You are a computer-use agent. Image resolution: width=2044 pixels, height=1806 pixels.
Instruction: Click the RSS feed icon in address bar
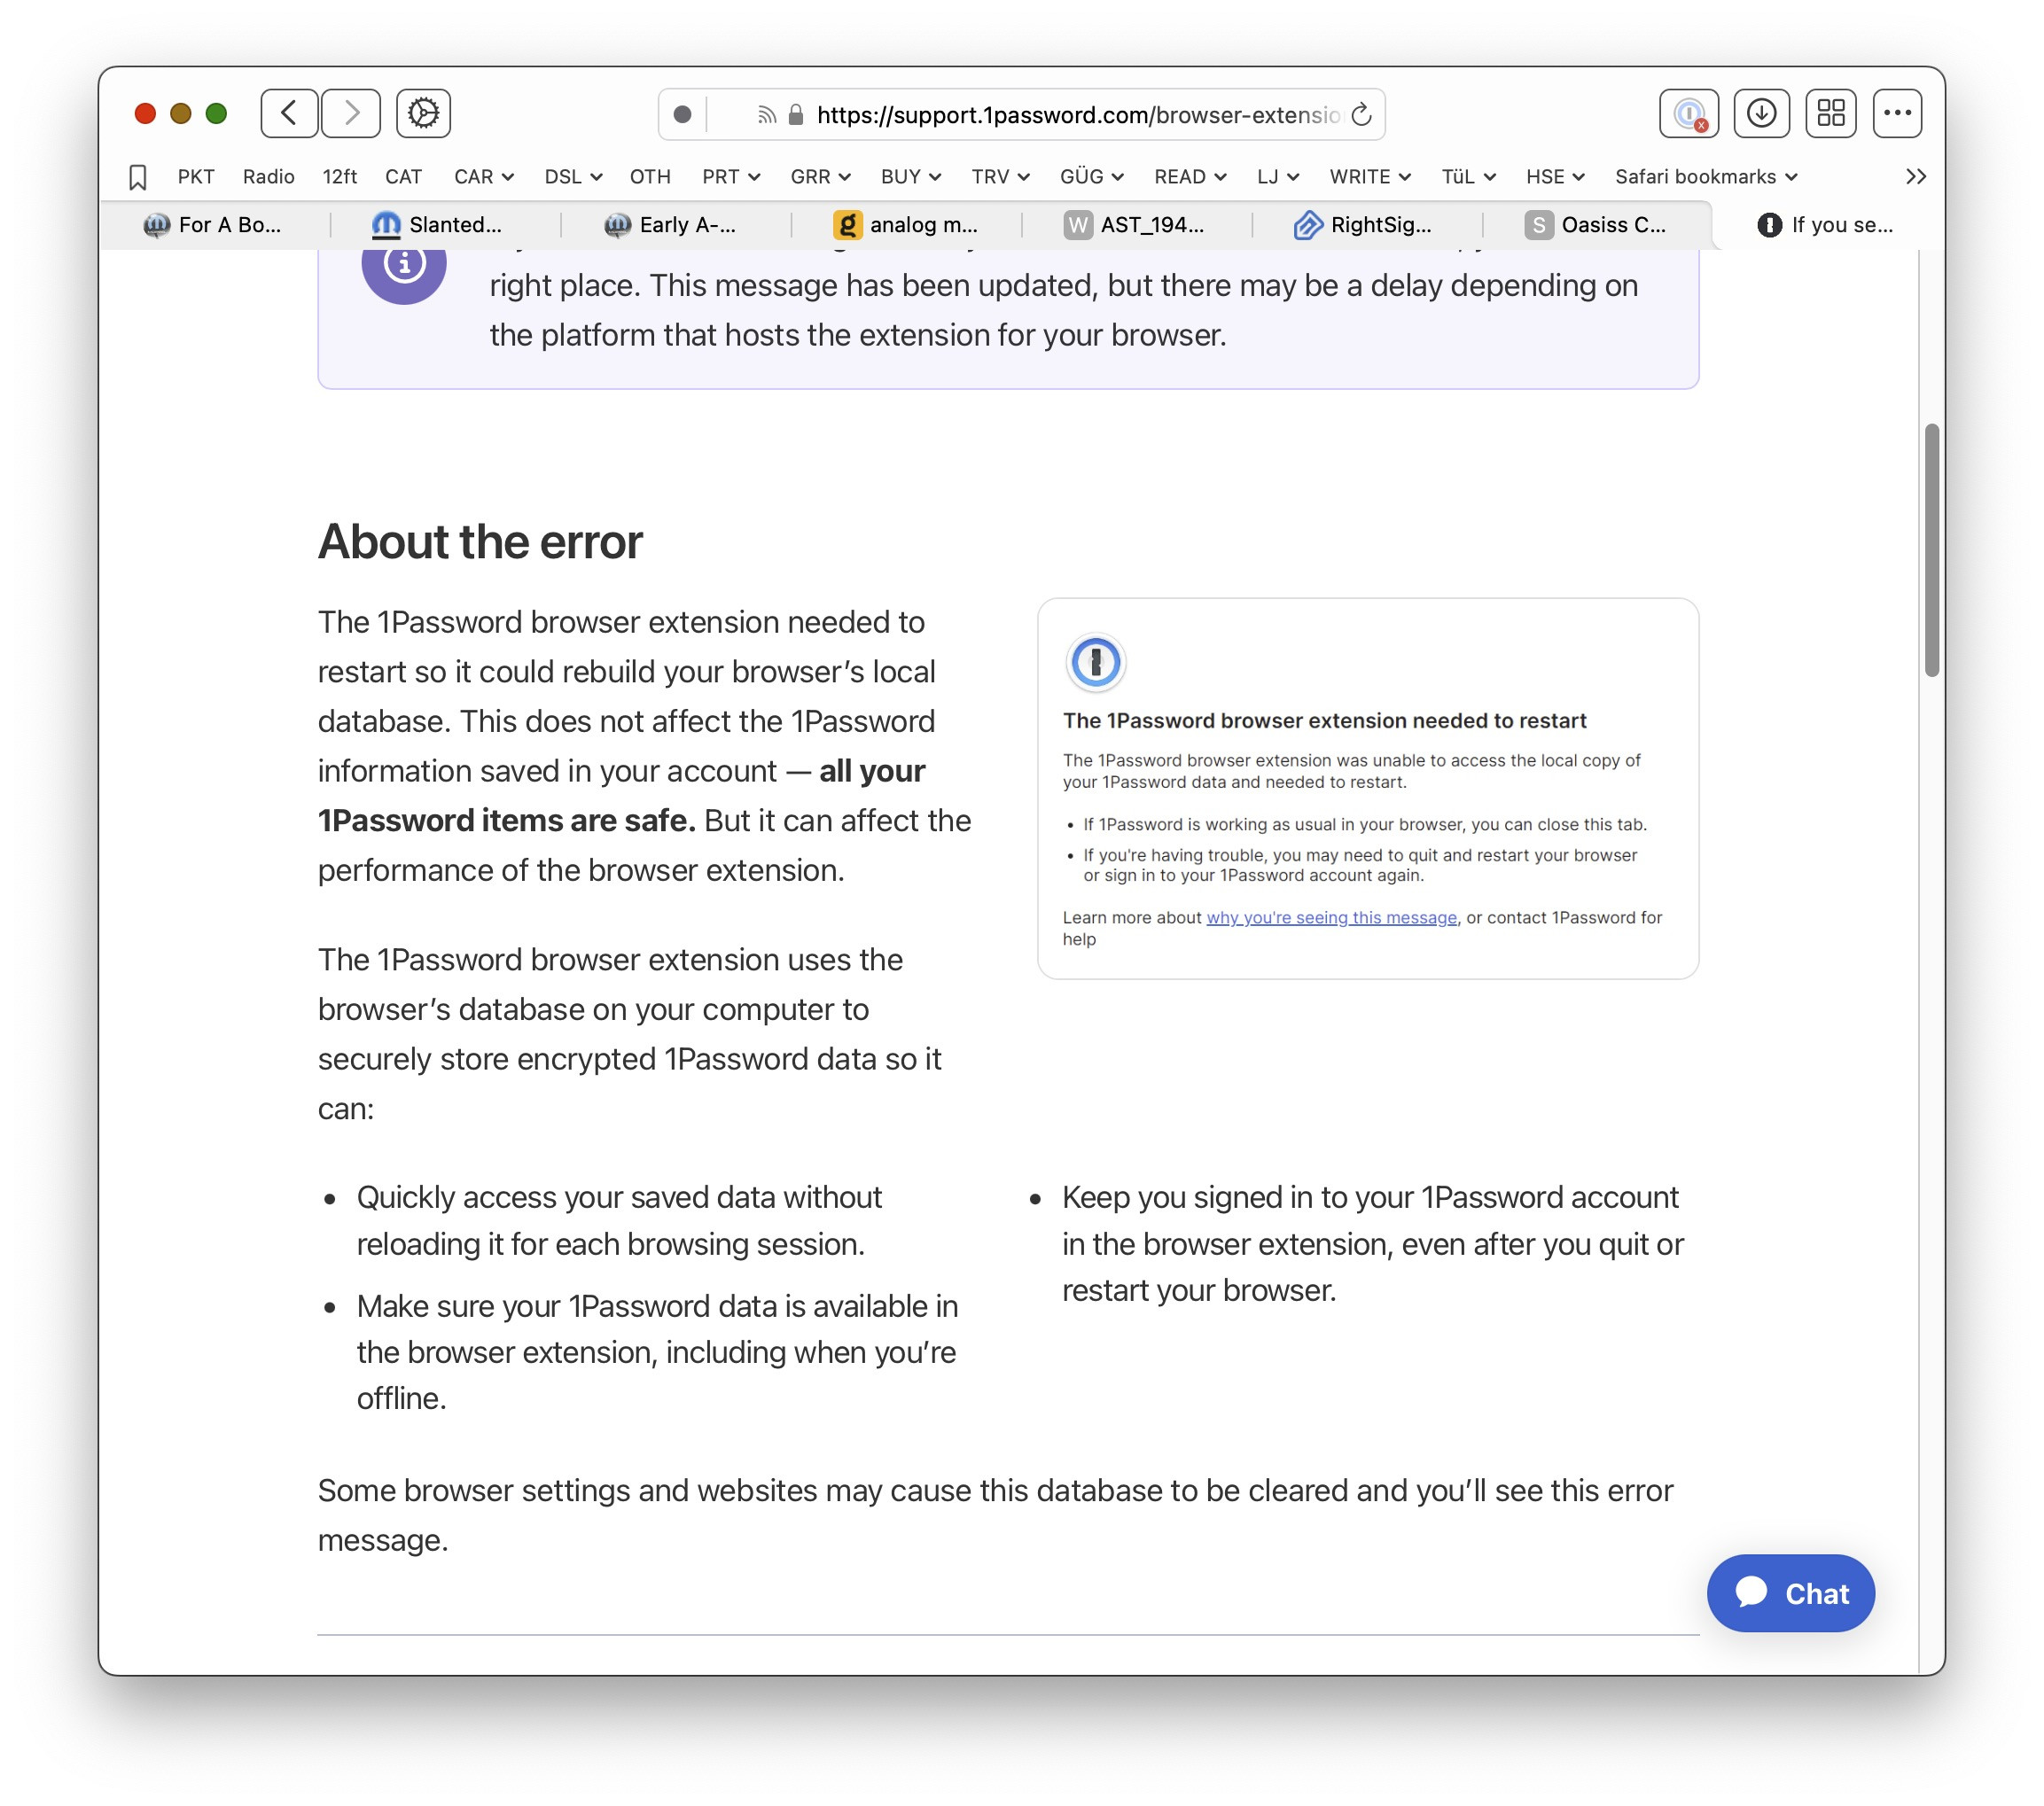click(x=766, y=115)
